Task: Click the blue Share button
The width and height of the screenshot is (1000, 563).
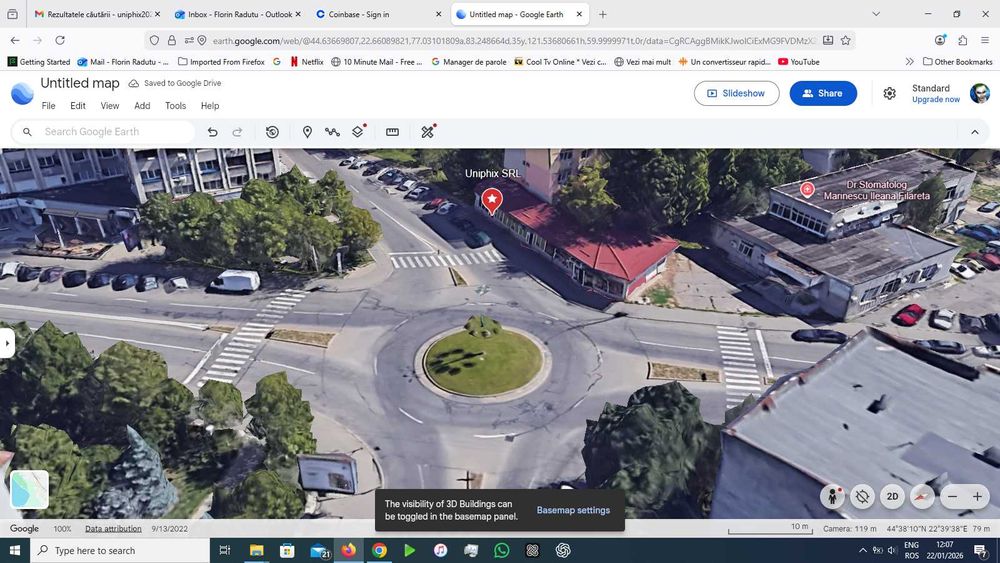Action: (x=823, y=93)
